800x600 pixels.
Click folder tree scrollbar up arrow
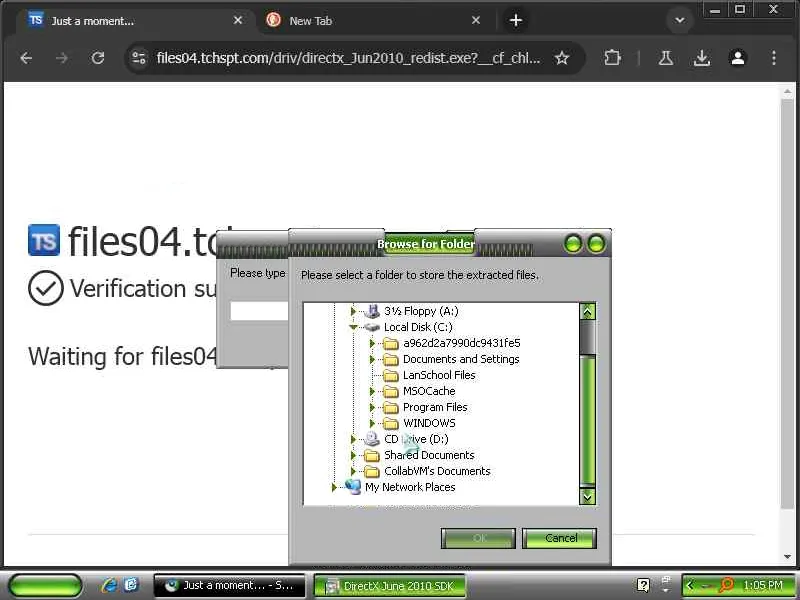pos(588,311)
